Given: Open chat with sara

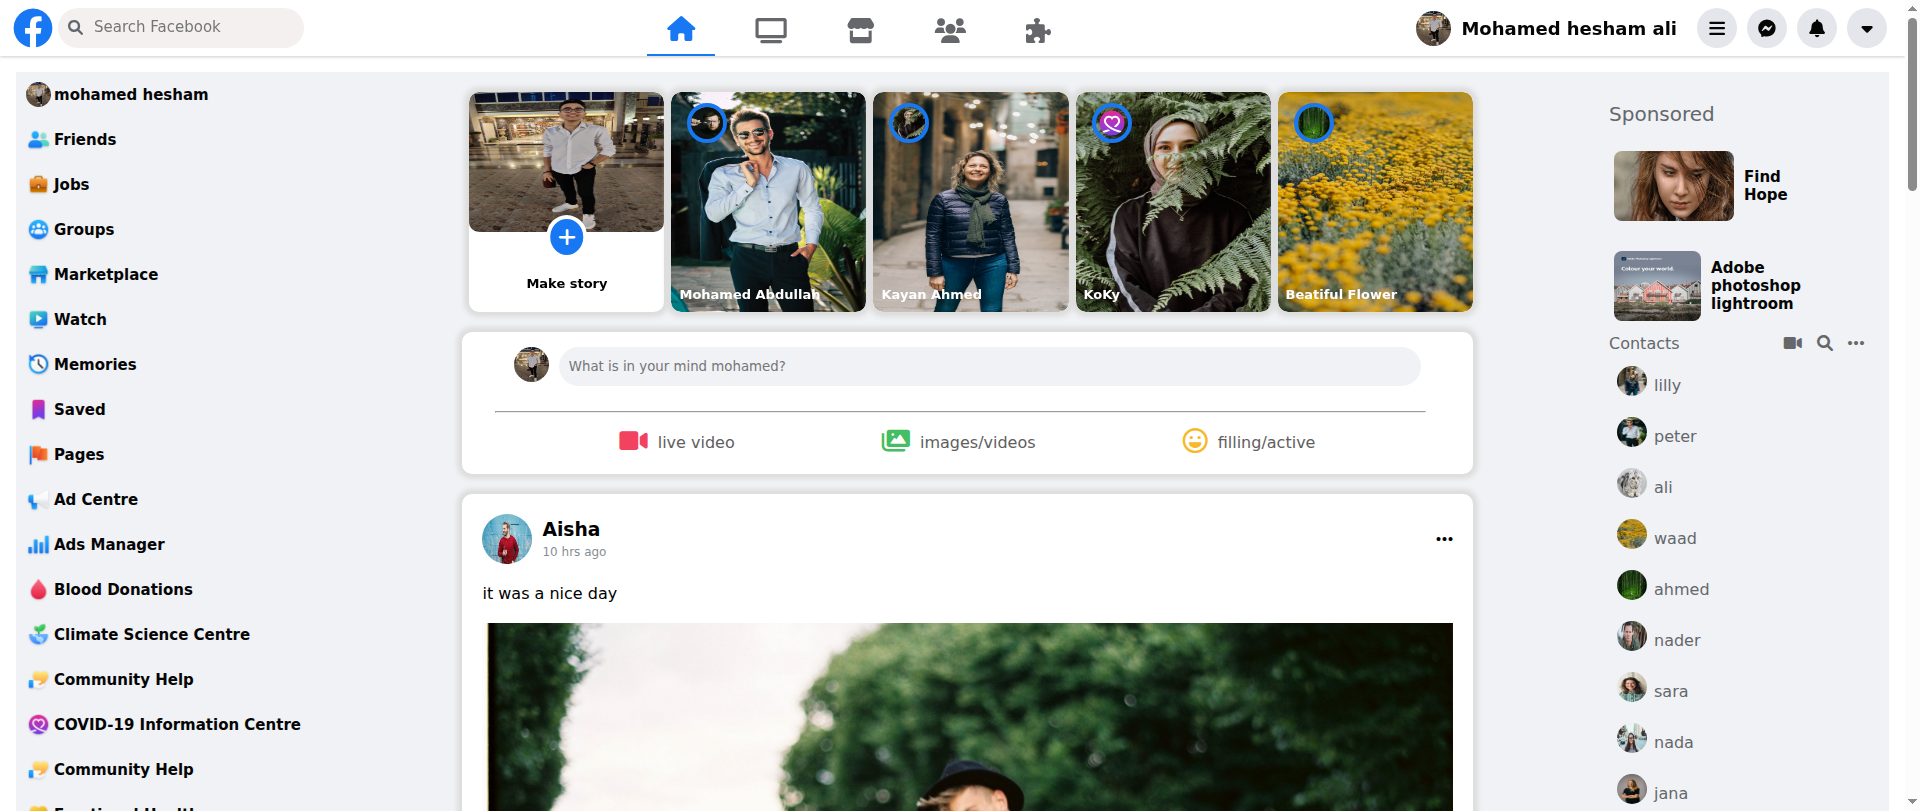Looking at the screenshot, I should pos(1653,690).
